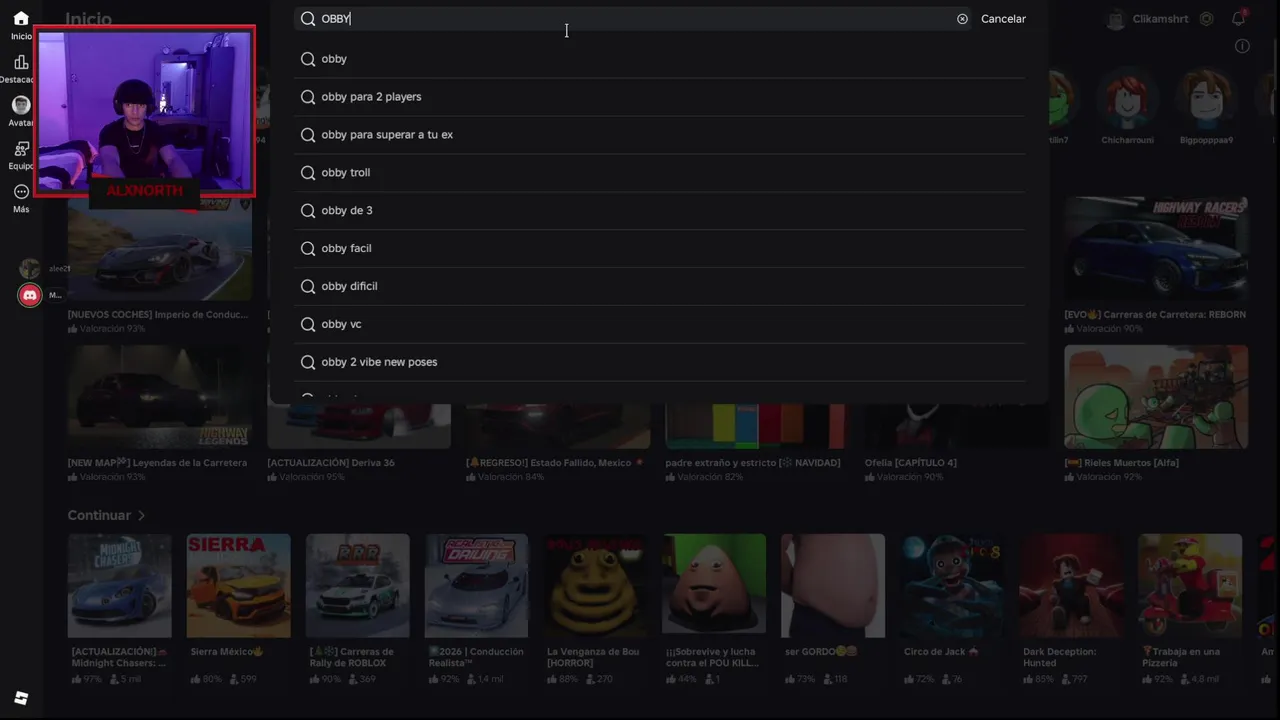Cancel the search with Cancelar
1280x720 pixels.
click(x=1003, y=19)
